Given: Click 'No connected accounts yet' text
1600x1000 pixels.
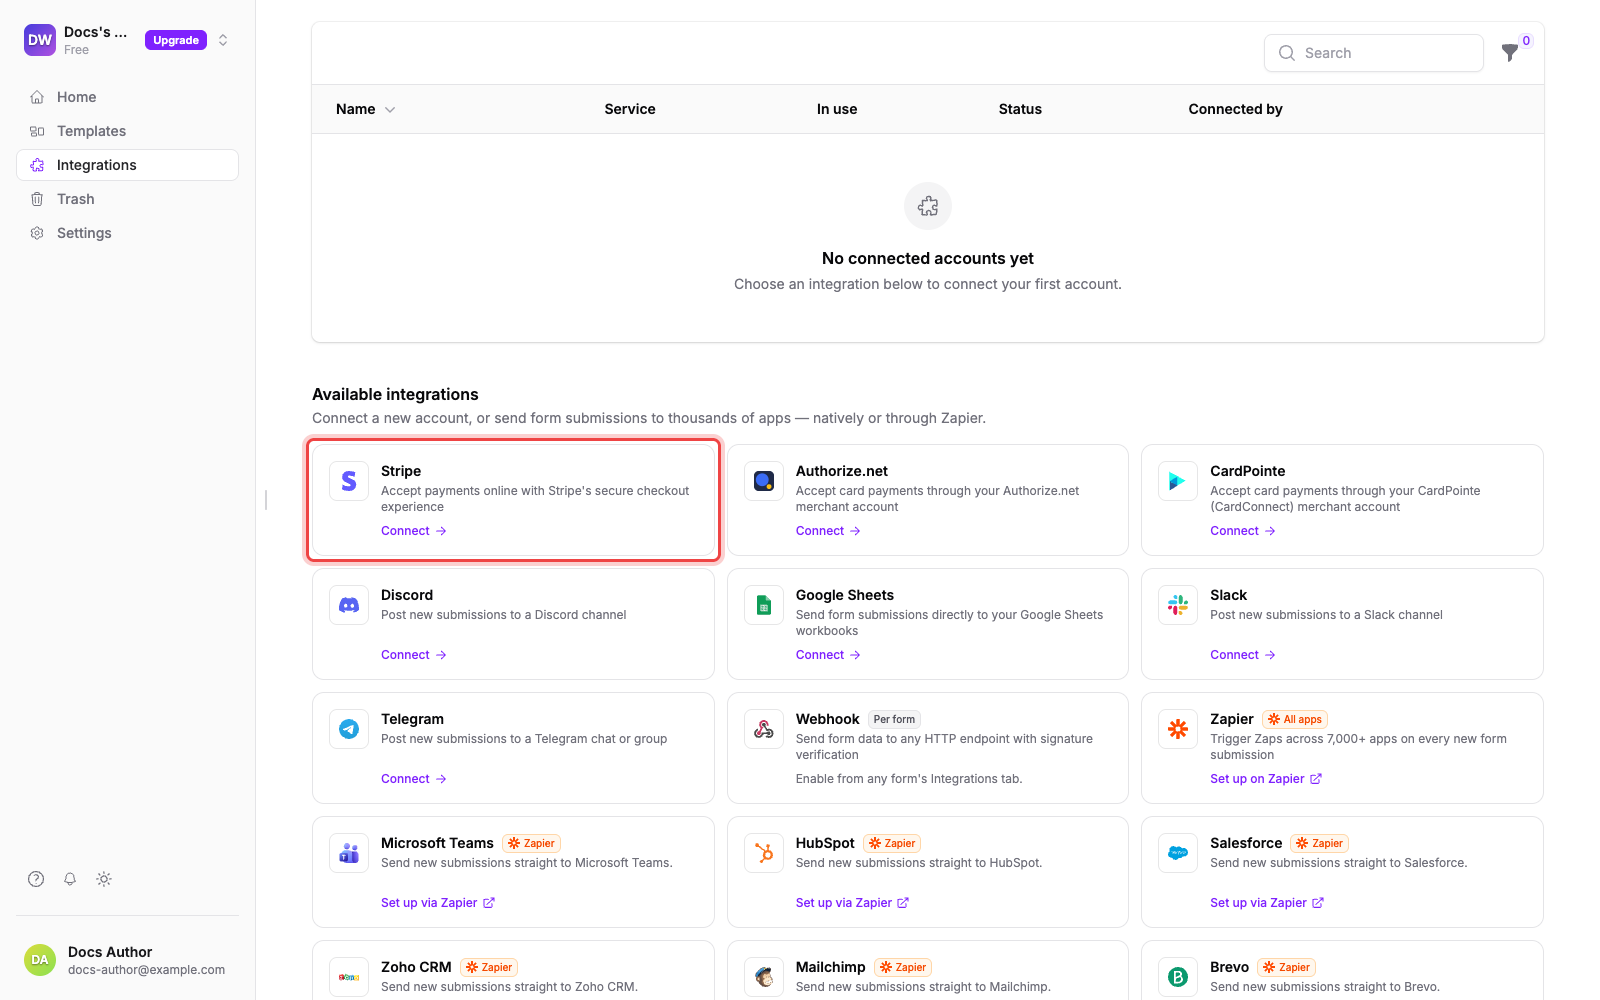Looking at the screenshot, I should coord(928,258).
